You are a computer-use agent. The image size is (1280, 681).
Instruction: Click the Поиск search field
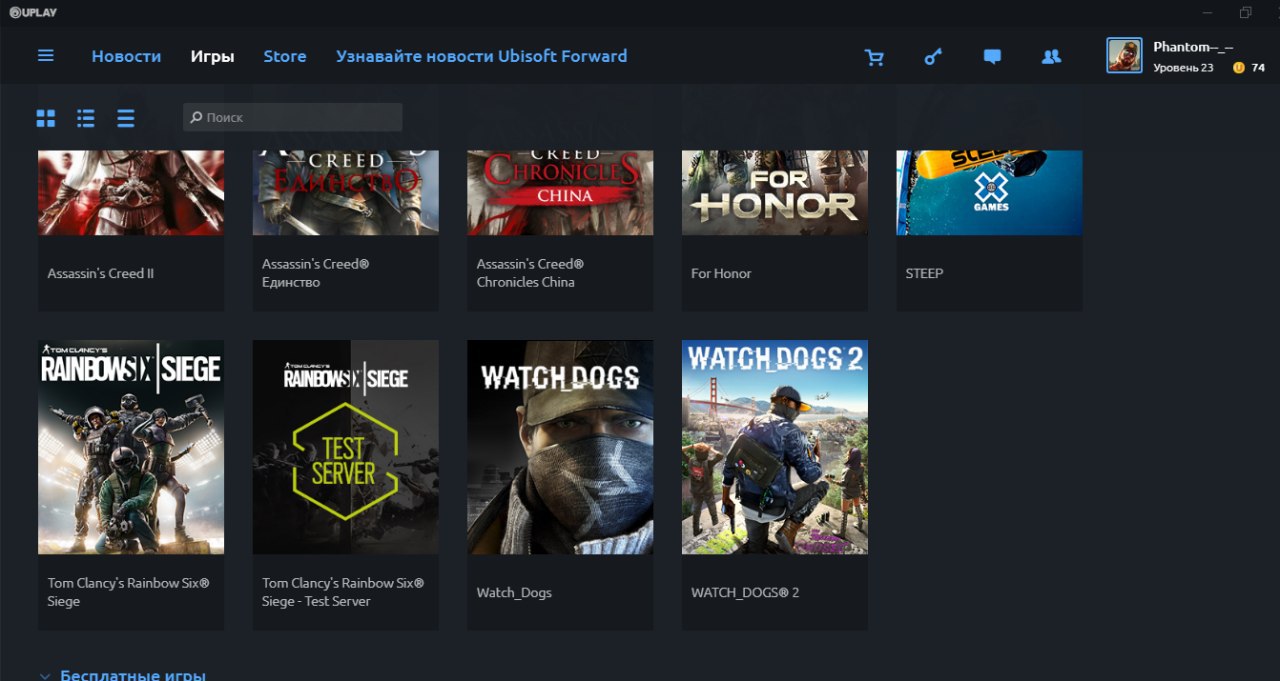pos(293,117)
